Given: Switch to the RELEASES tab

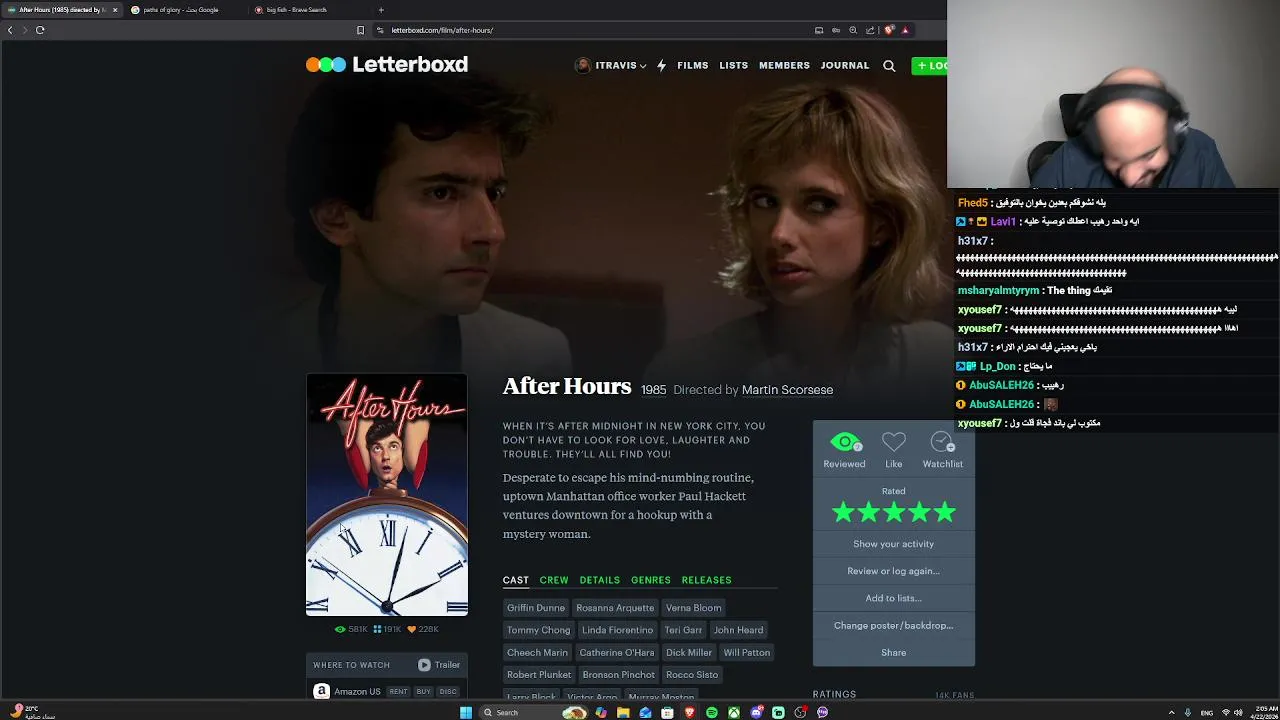Looking at the screenshot, I should [x=706, y=580].
